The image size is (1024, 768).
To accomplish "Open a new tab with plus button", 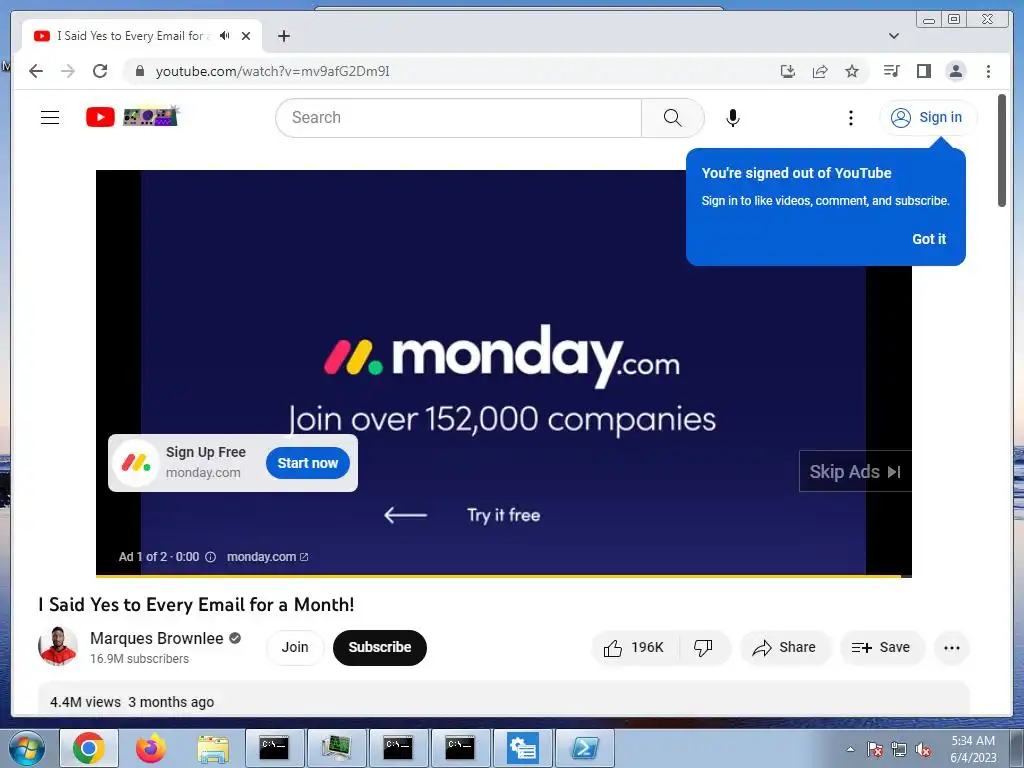I will click(283, 36).
